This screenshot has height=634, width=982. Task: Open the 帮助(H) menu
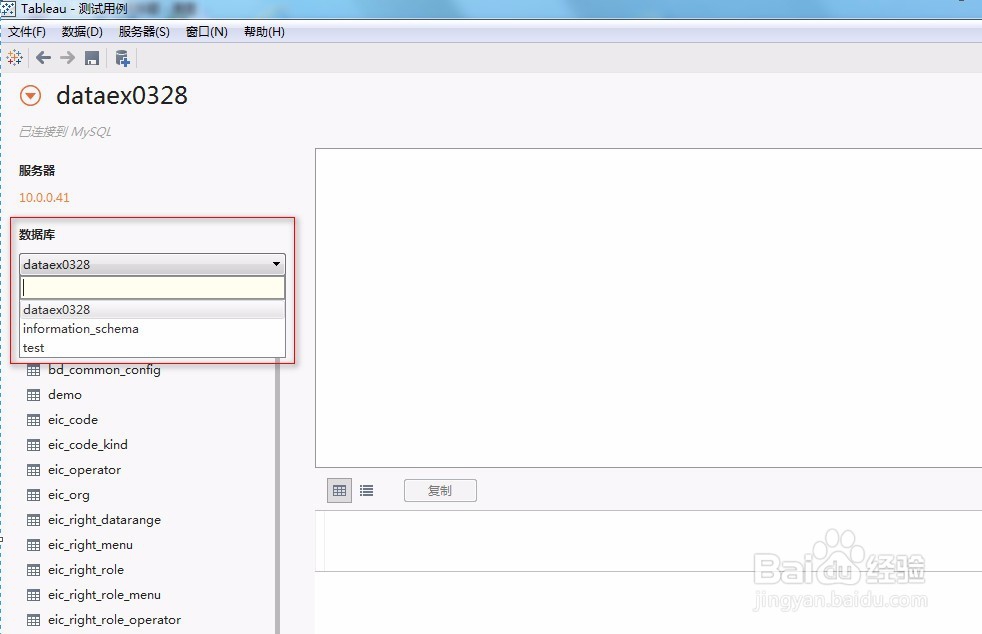(x=264, y=32)
